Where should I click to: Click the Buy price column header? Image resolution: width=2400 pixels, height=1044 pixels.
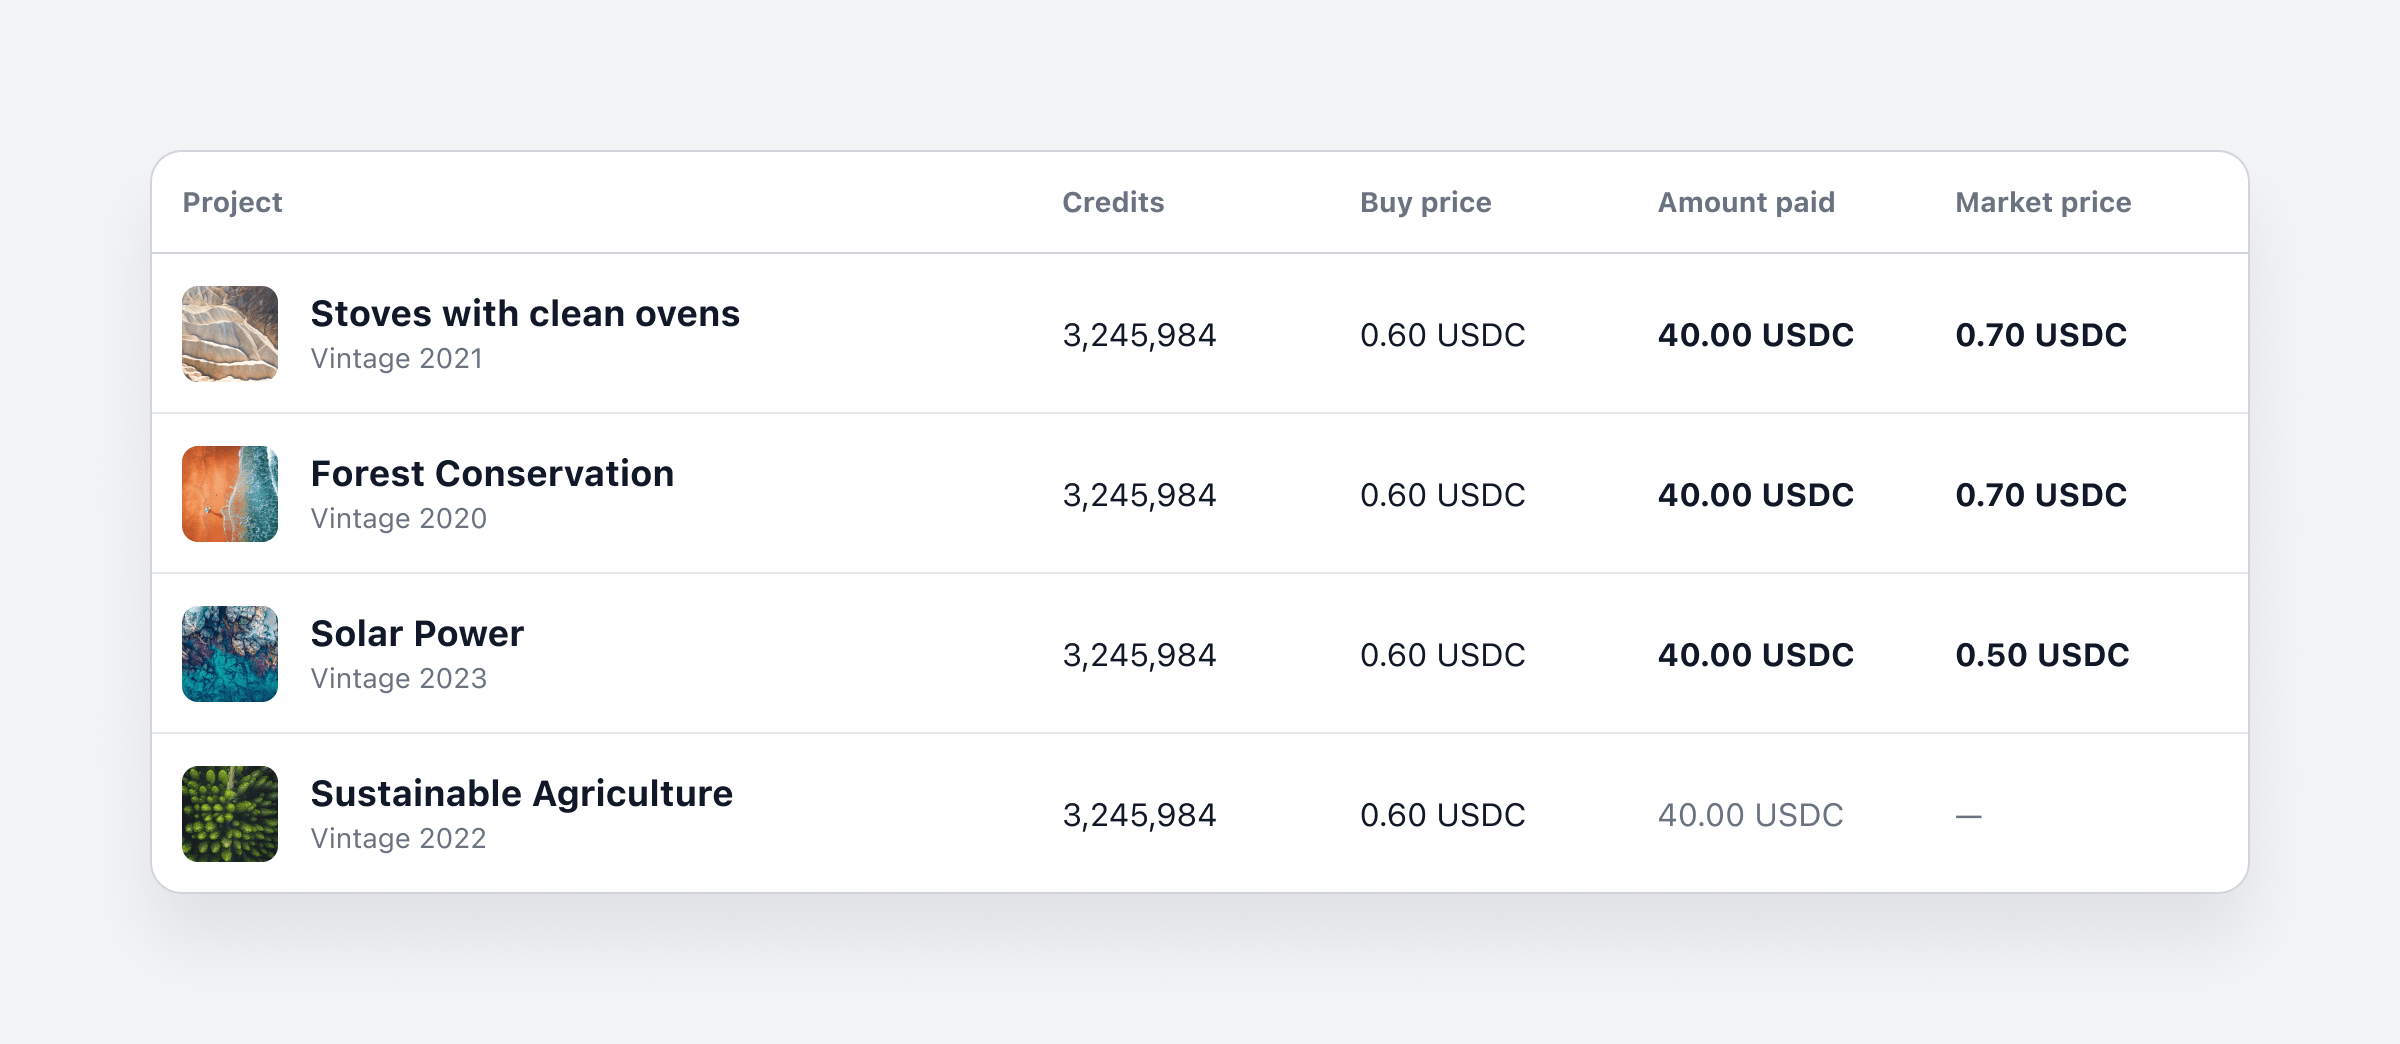click(x=1425, y=202)
